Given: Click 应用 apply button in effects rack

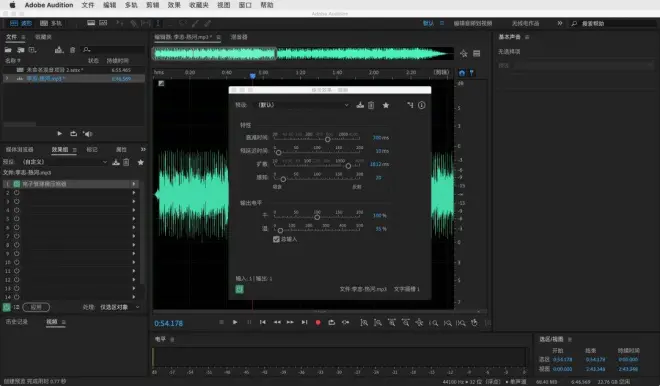Looking at the screenshot, I should [x=36, y=307].
